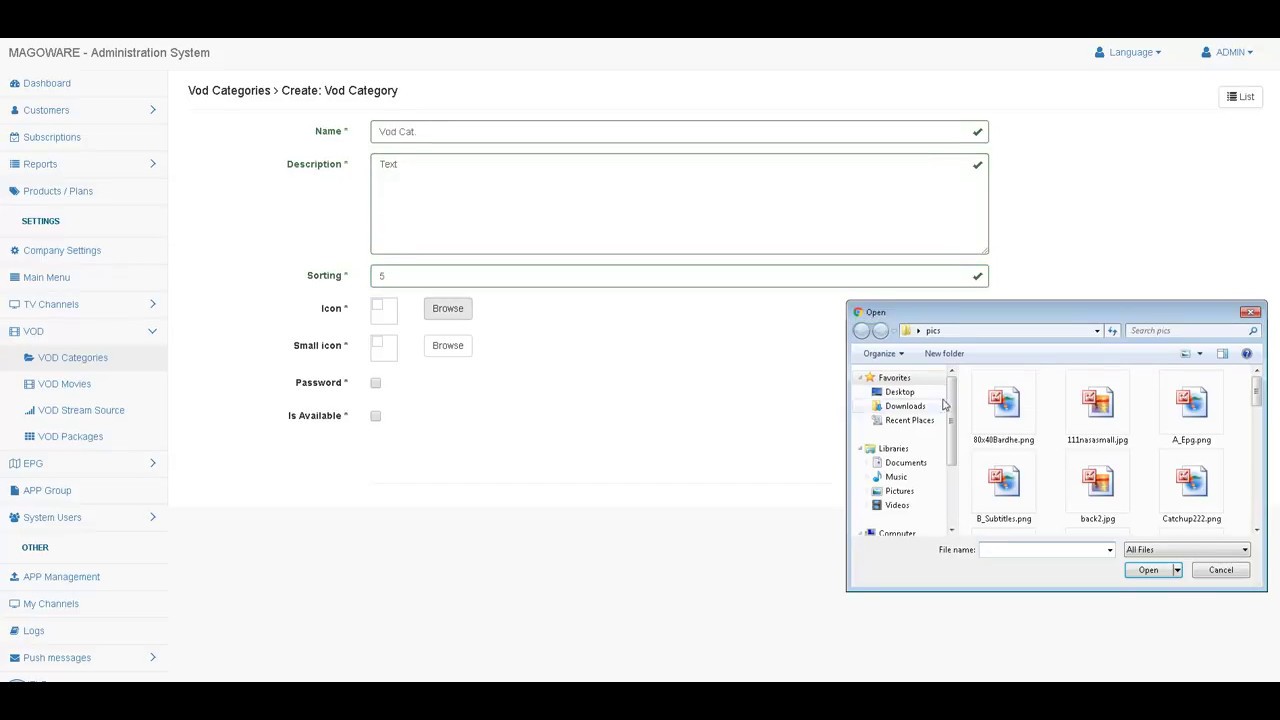Toggle the Is Available checkbox
Image resolution: width=1280 pixels, height=720 pixels.
click(375, 415)
